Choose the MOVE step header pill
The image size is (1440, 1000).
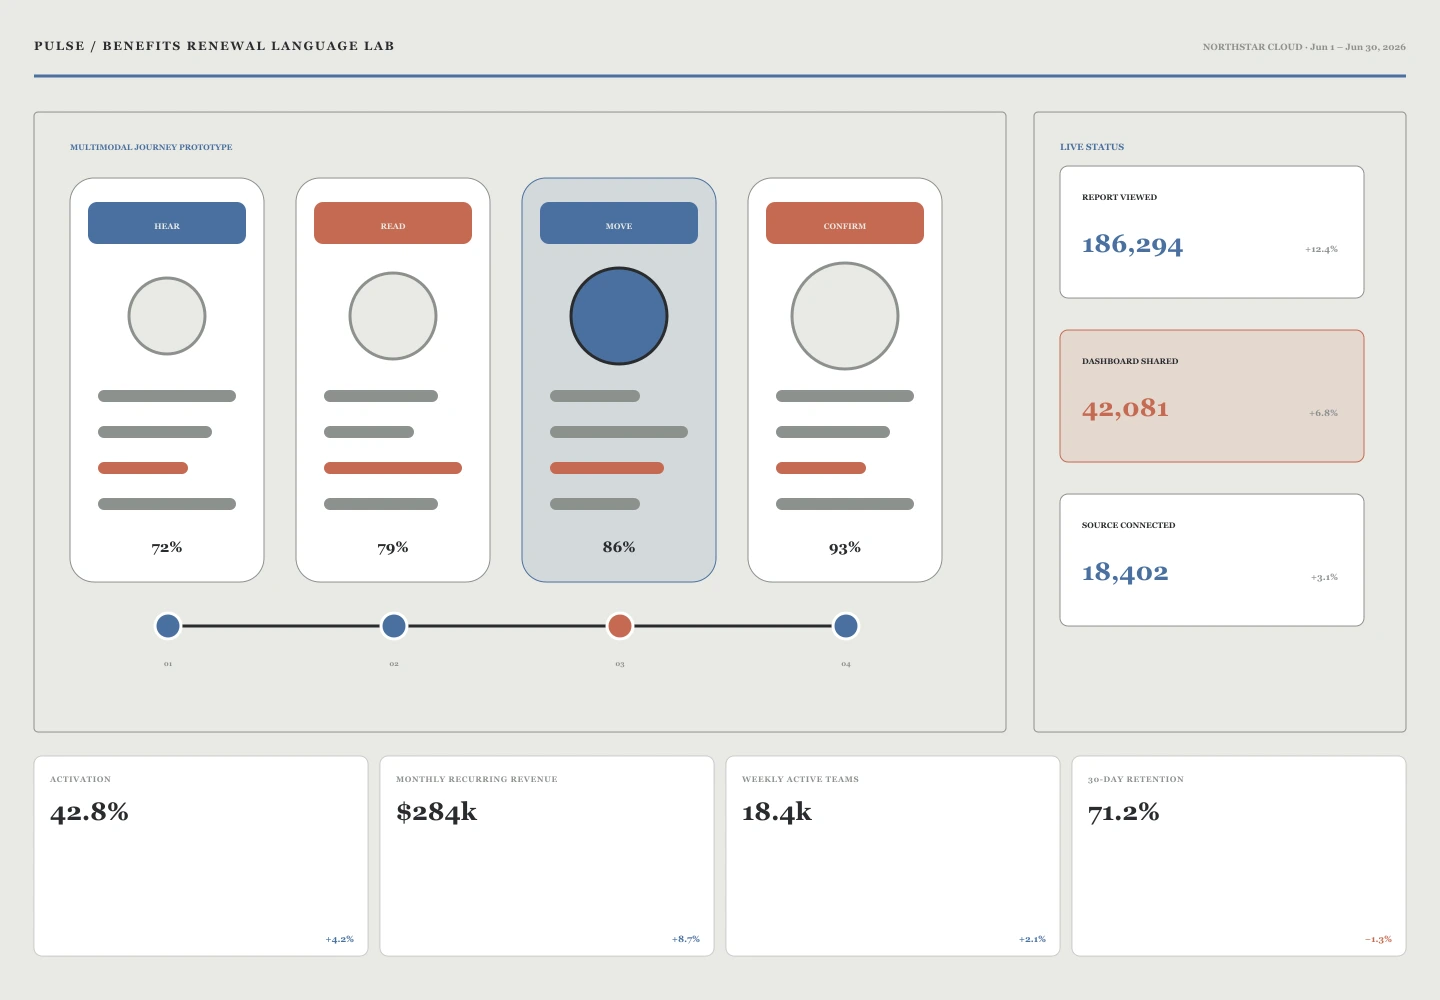(619, 223)
